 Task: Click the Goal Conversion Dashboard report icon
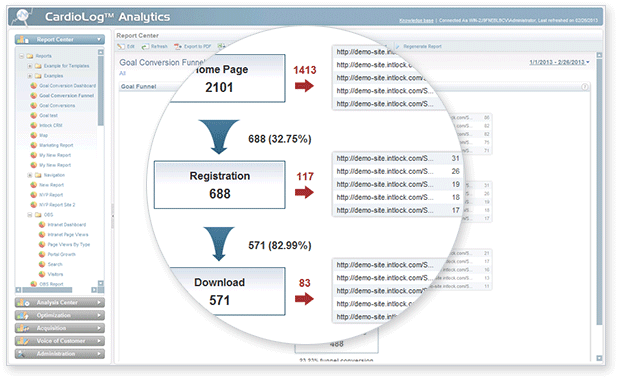[x=34, y=85]
